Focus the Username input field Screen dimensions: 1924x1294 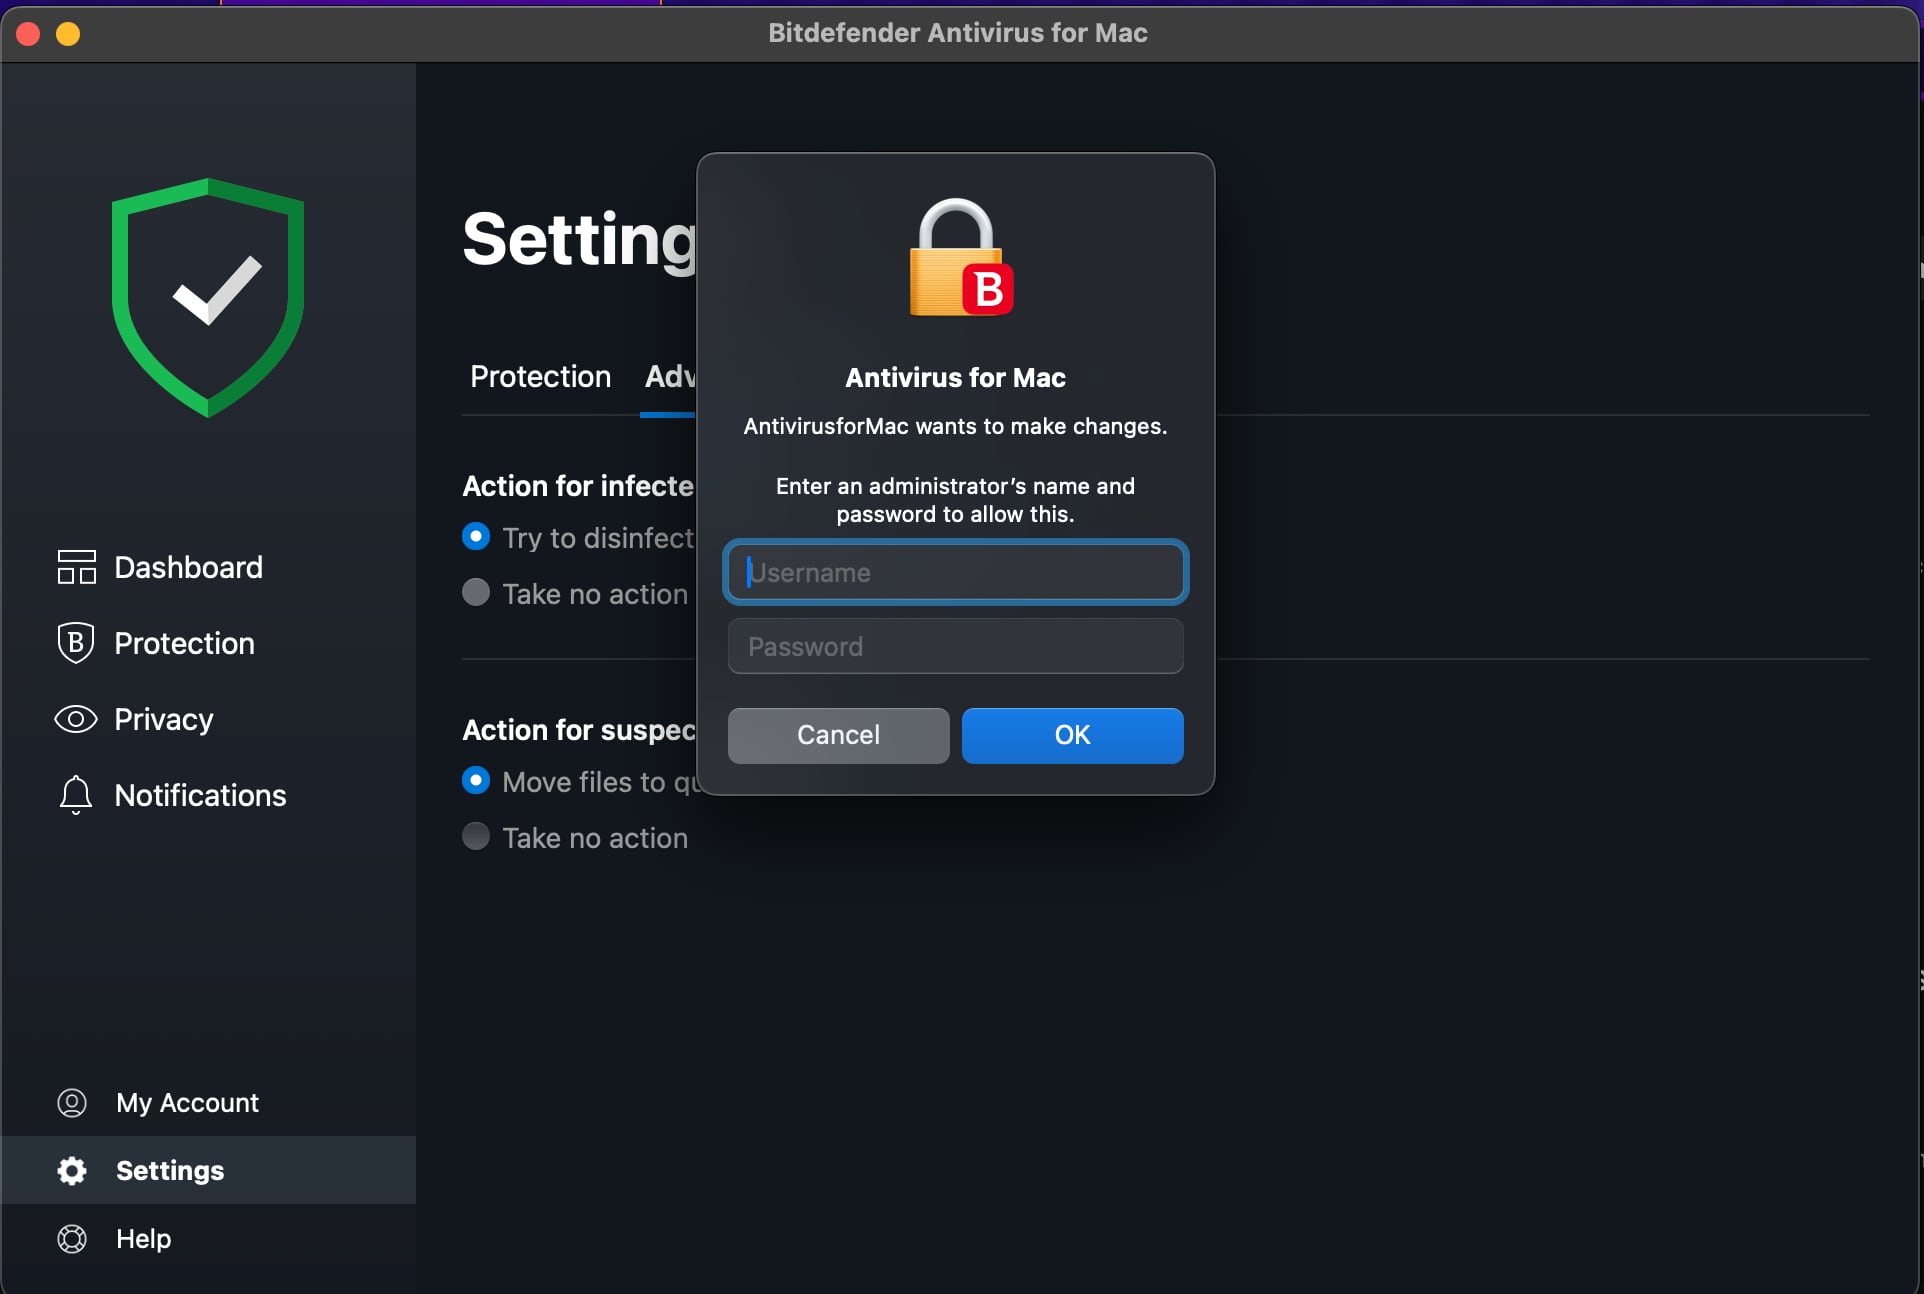point(955,572)
